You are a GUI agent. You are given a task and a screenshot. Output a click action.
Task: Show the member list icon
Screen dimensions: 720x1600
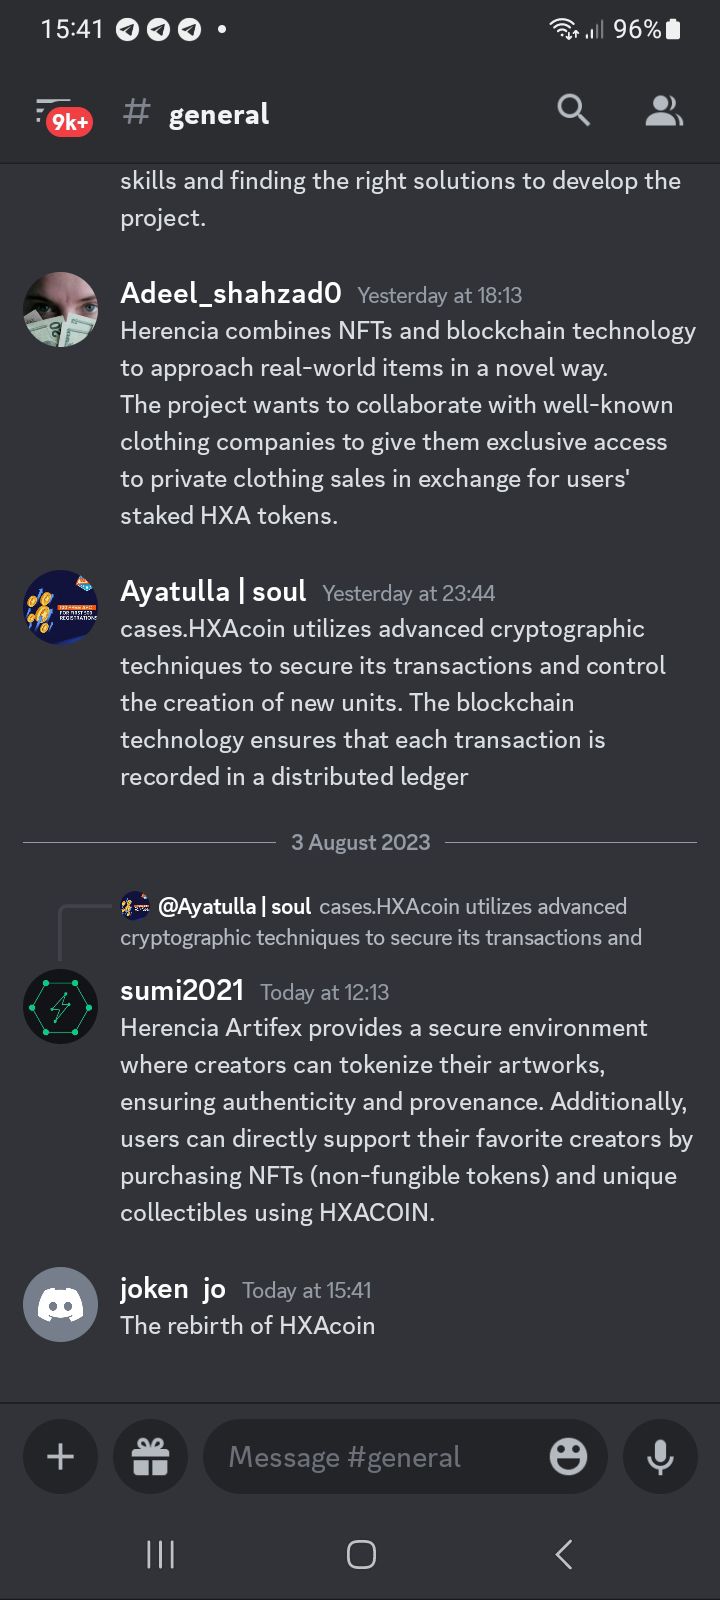[x=664, y=111]
